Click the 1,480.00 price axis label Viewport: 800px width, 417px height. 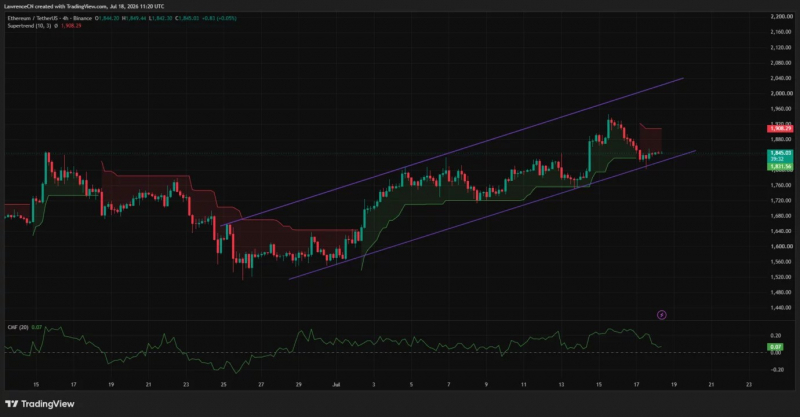pyautogui.click(x=781, y=292)
